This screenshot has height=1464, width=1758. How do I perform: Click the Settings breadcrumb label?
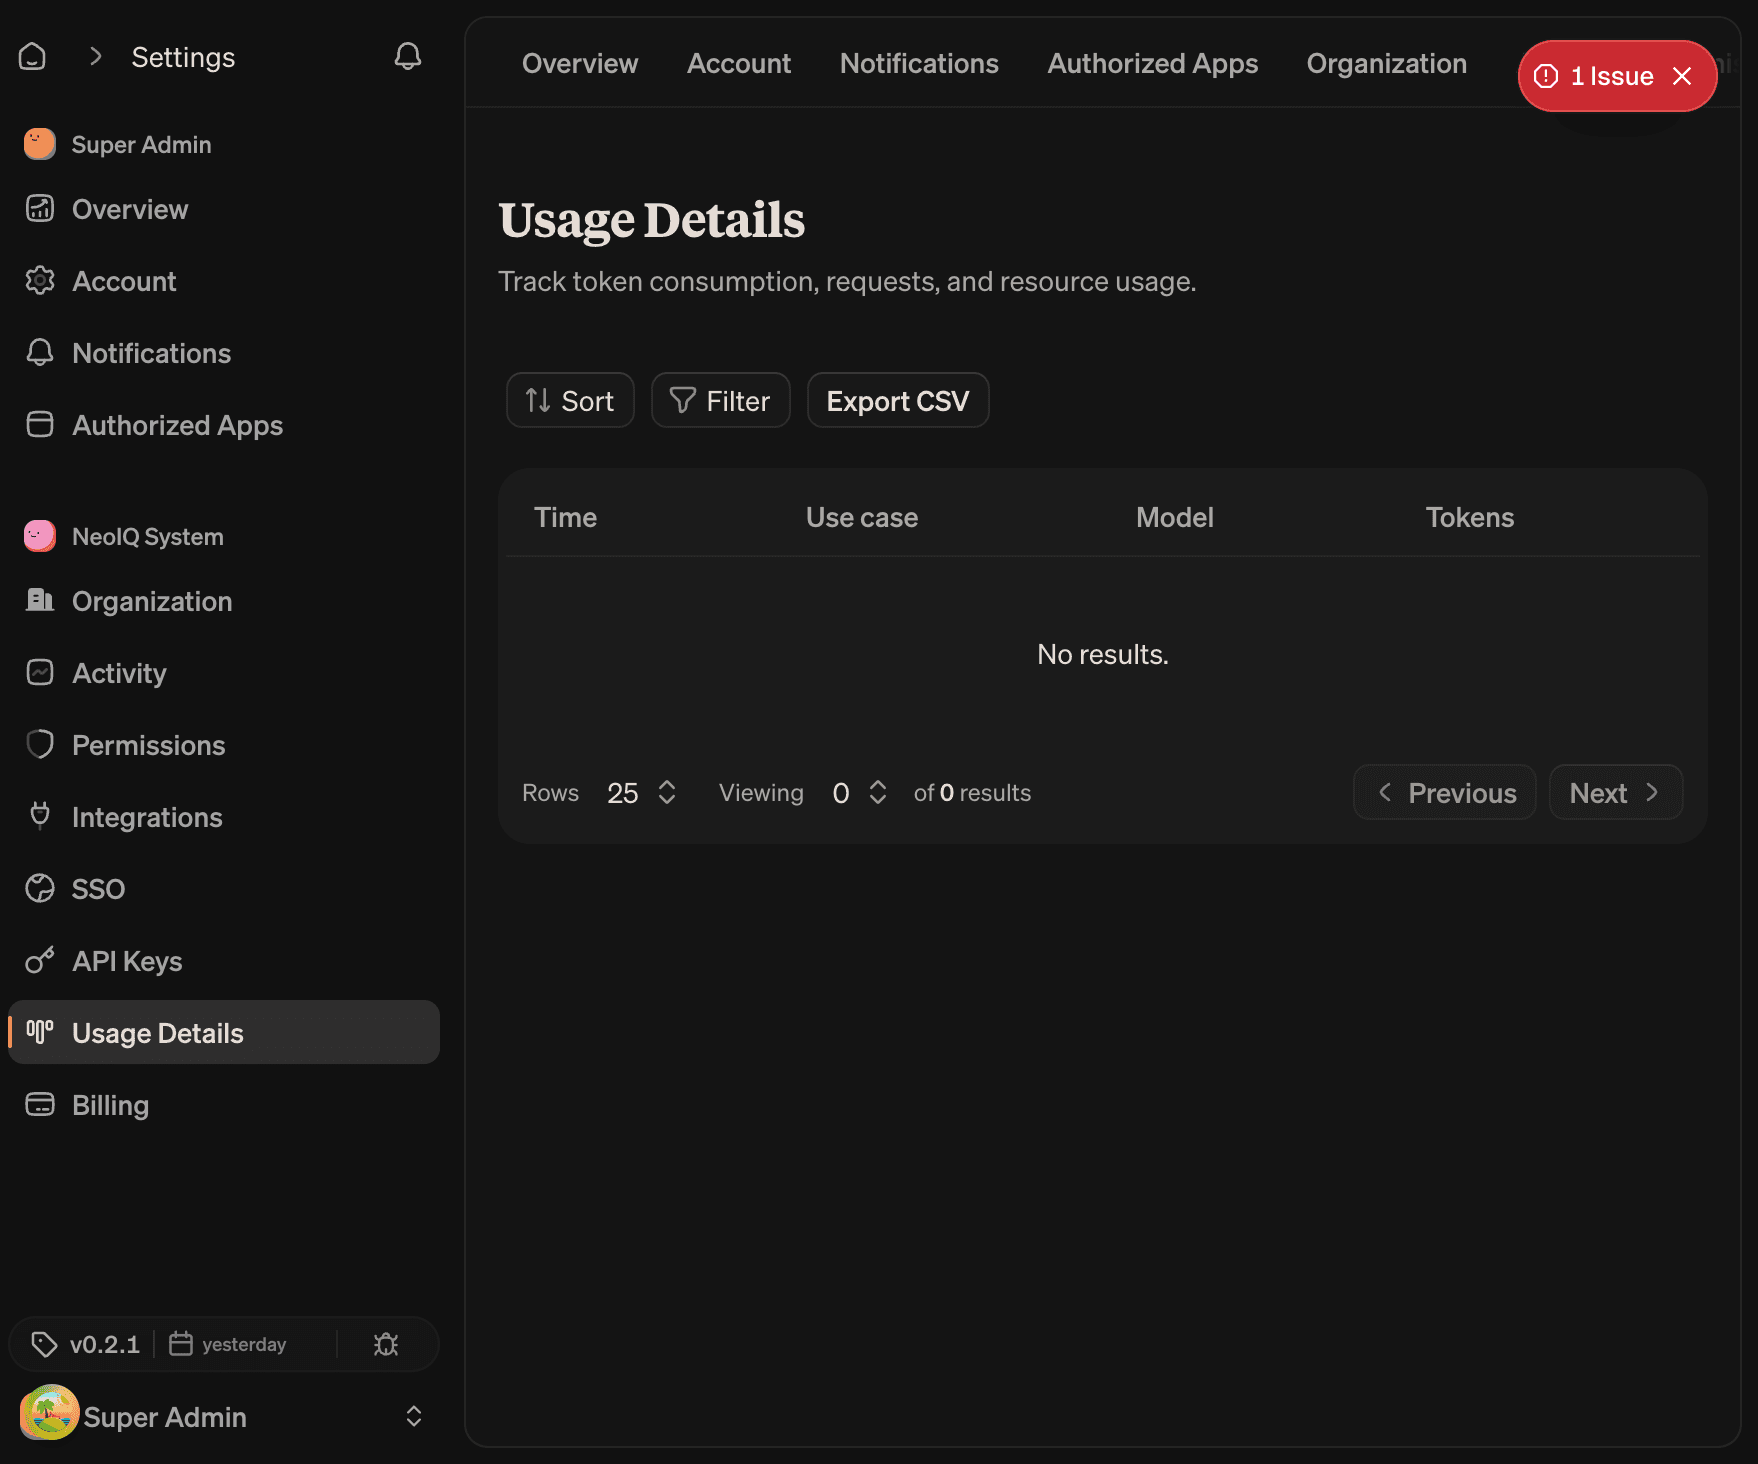click(x=183, y=57)
